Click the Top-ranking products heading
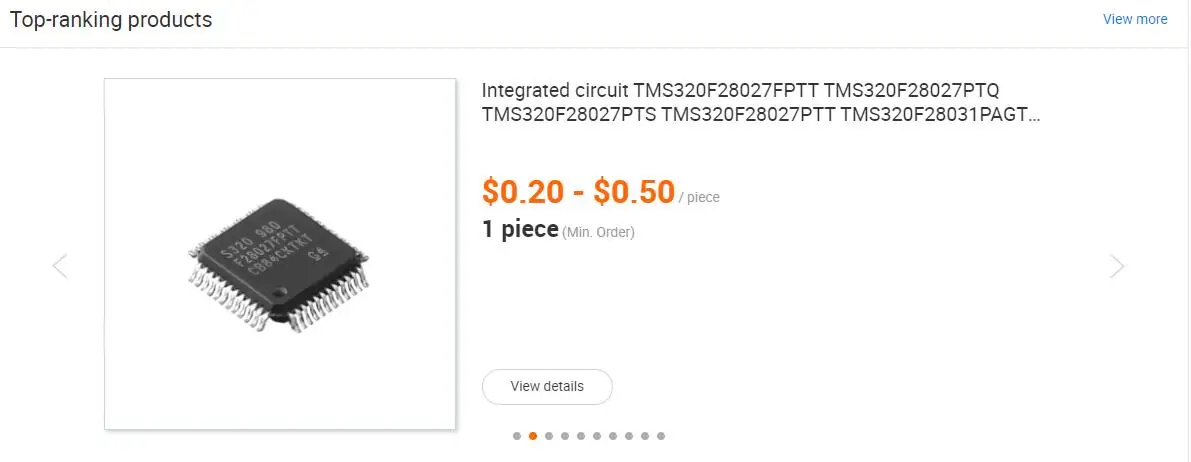This screenshot has height=462, width=1191. tap(111, 20)
